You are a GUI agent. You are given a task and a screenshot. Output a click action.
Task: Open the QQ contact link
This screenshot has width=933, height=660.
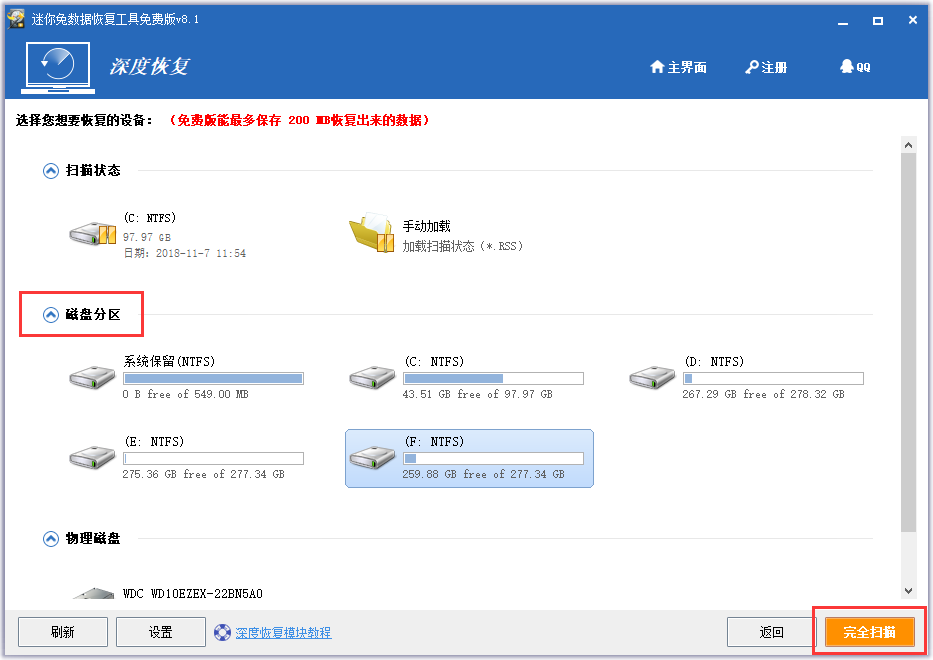tap(855, 67)
